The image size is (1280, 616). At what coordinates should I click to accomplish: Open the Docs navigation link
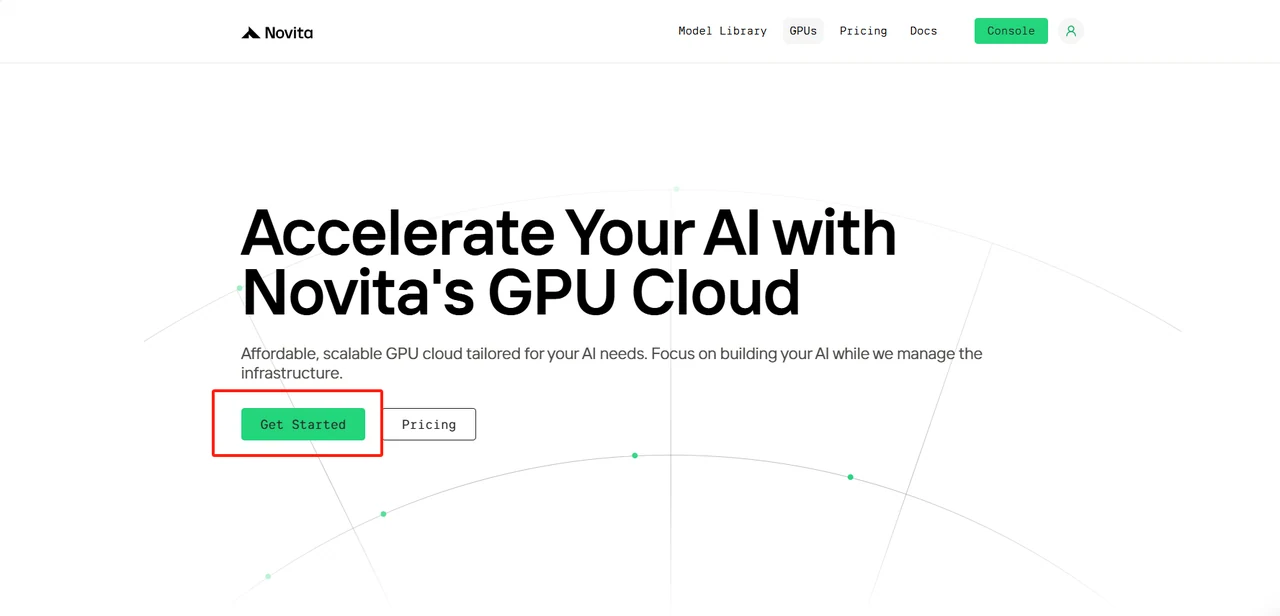[923, 31]
